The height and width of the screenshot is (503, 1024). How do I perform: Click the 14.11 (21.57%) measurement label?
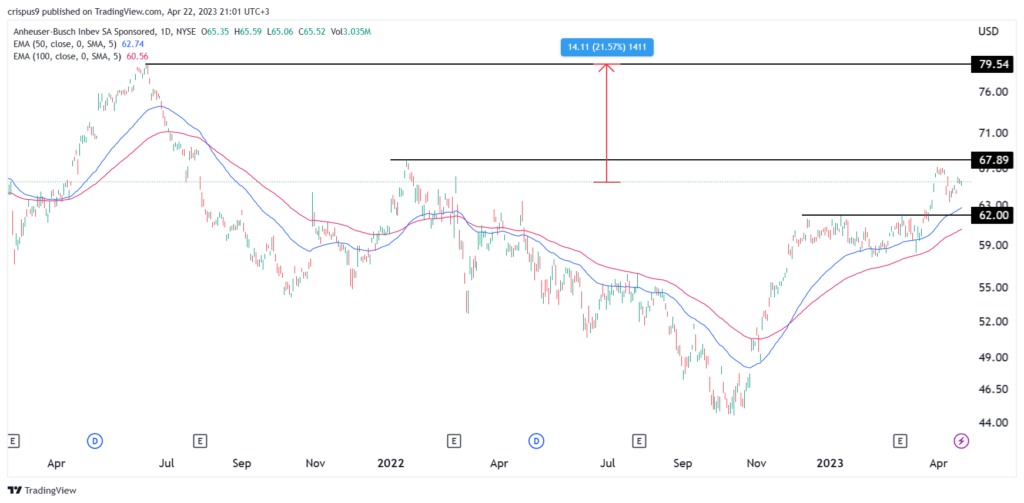point(607,48)
